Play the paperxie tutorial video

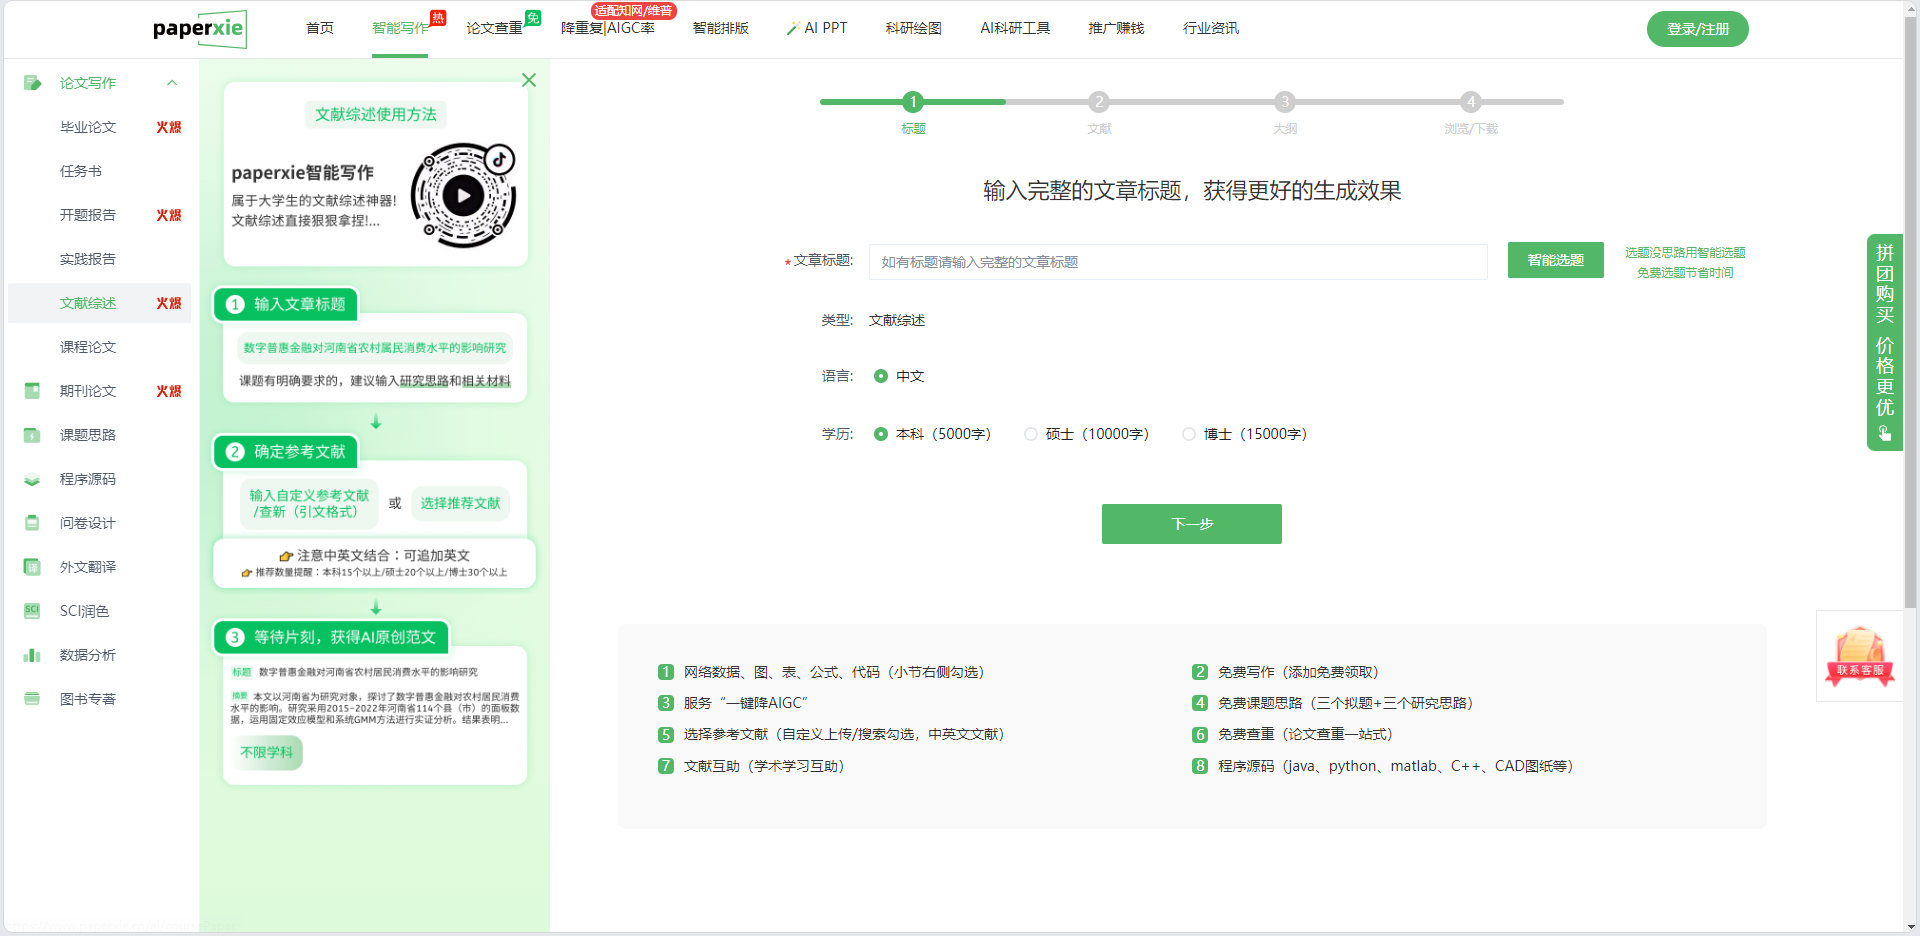point(463,196)
